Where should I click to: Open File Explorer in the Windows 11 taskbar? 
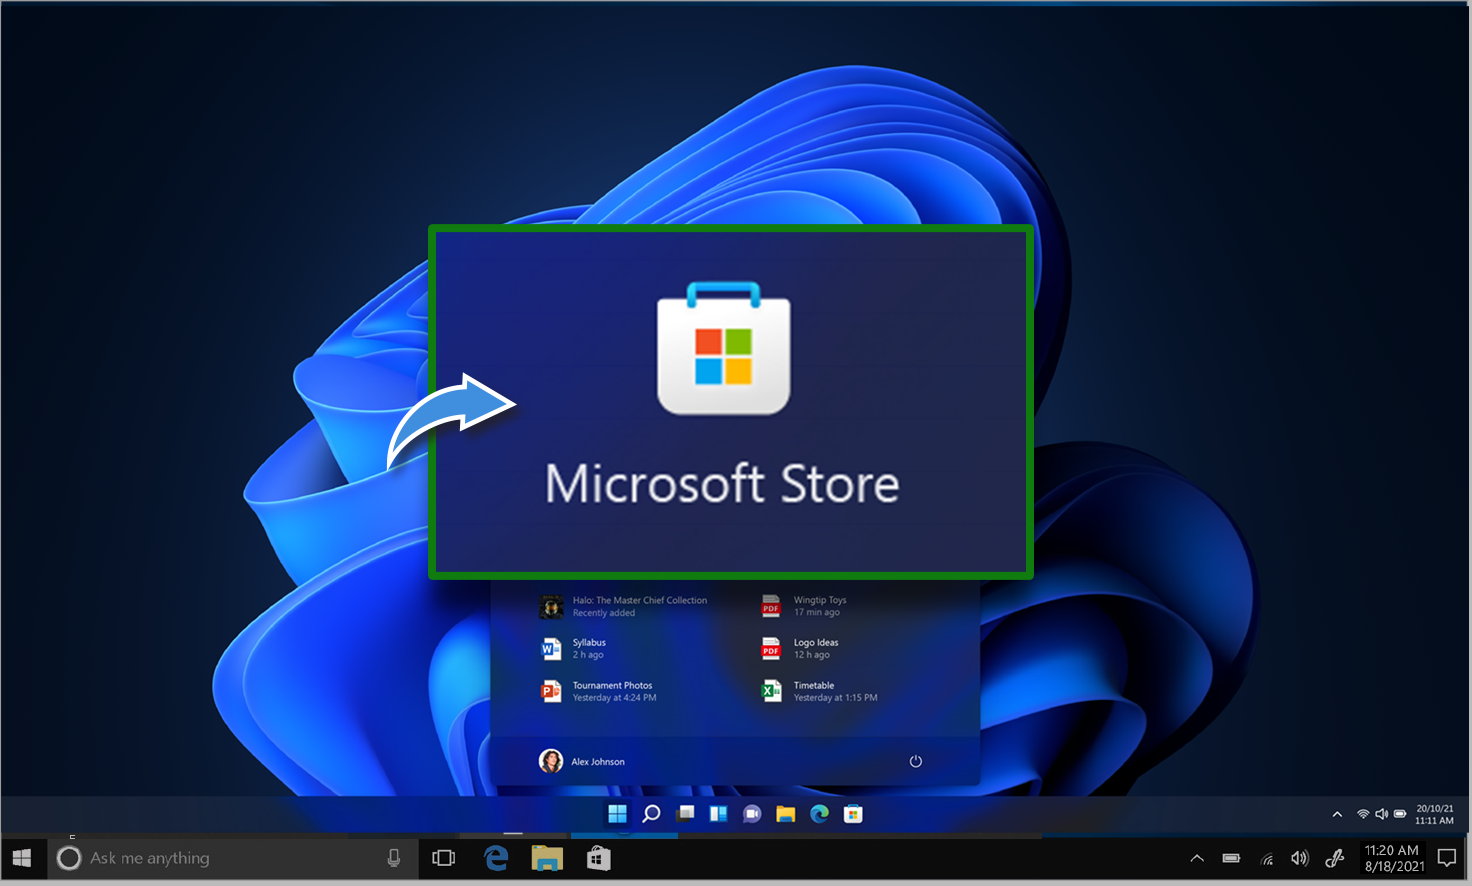786,814
